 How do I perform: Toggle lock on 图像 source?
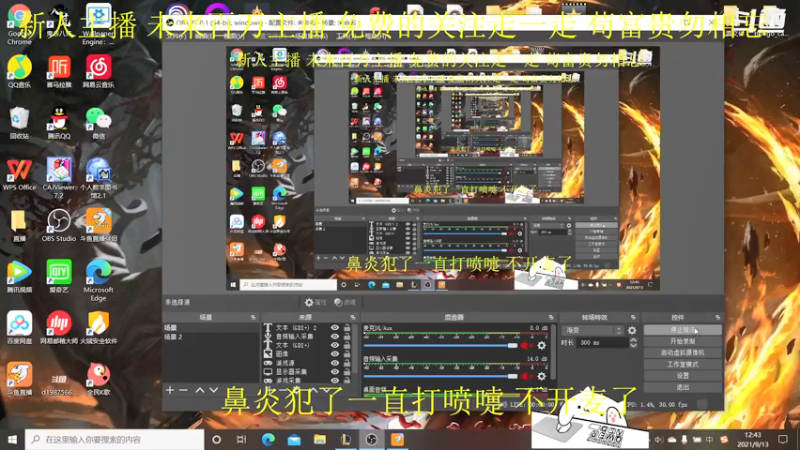point(347,354)
